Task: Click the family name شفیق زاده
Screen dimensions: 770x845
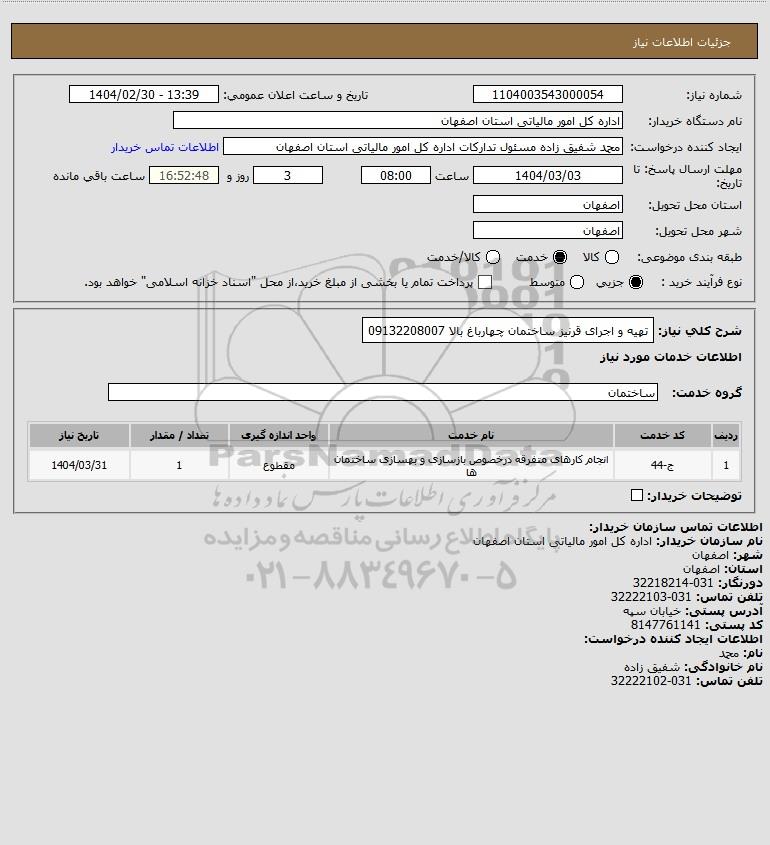Action: (x=652, y=667)
